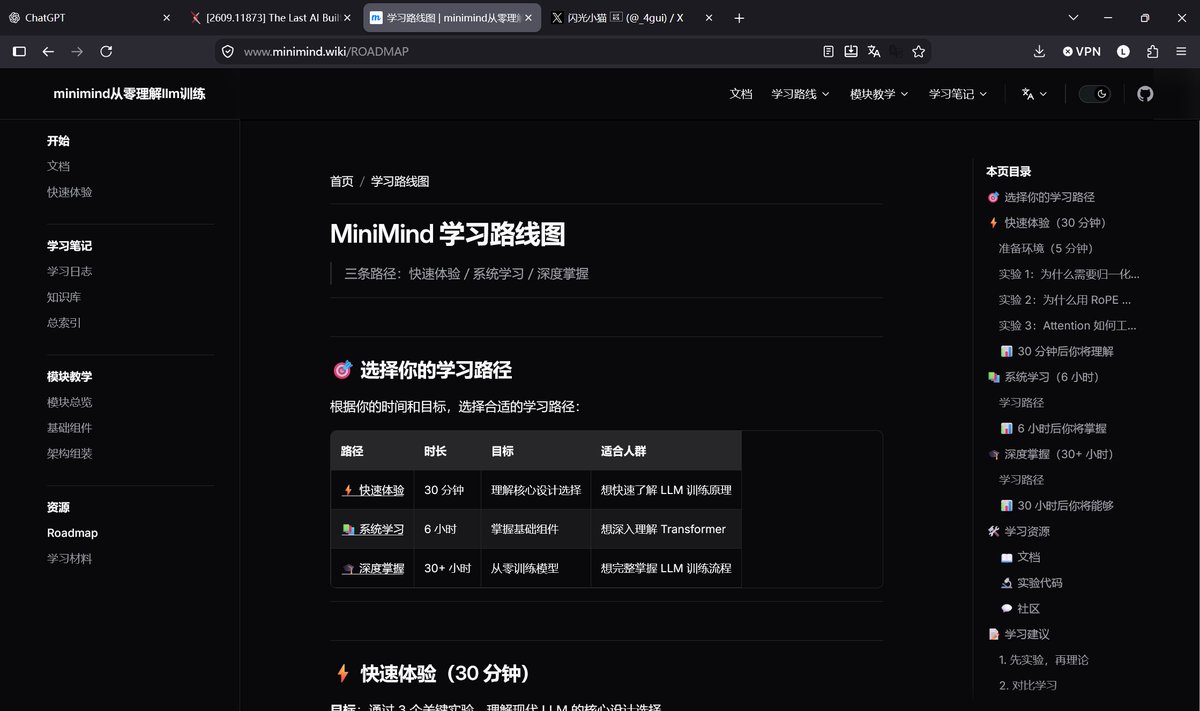Open 快速体验 in the left sidebar

pyautogui.click(x=69, y=192)
